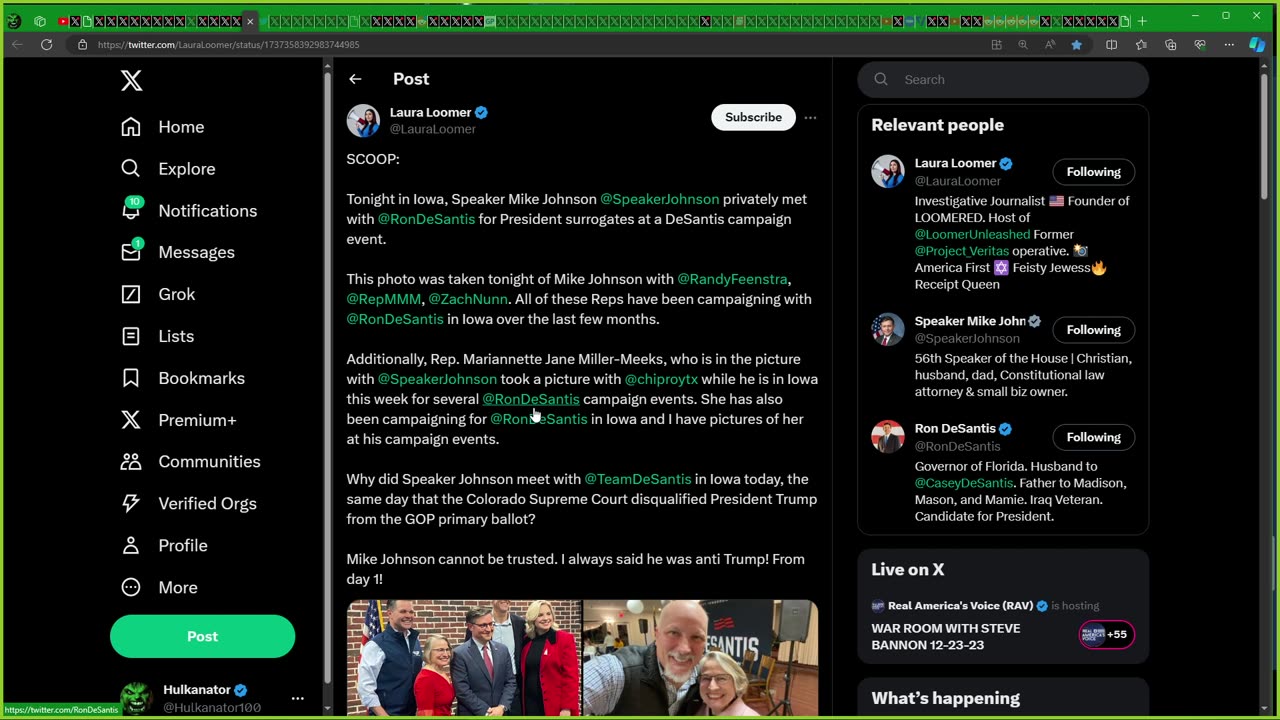Subscribe to Laura Loomer
Image resolution: width=1280 pixels, height=720 pixels.
pyautogui.click(x=753, y=117)
